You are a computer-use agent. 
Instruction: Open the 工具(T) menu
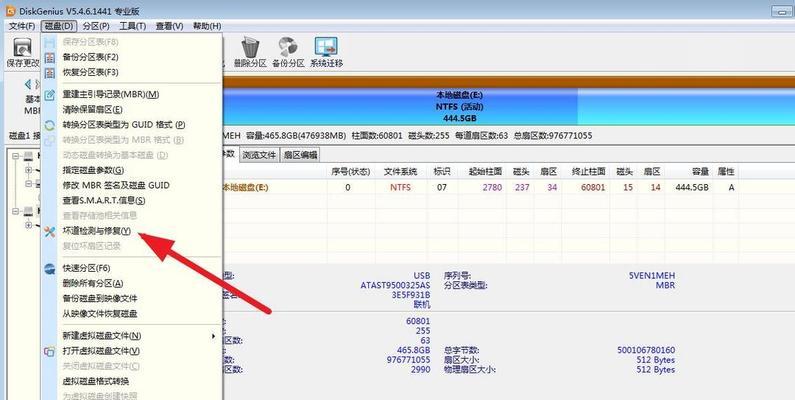[x=132, y=26]
